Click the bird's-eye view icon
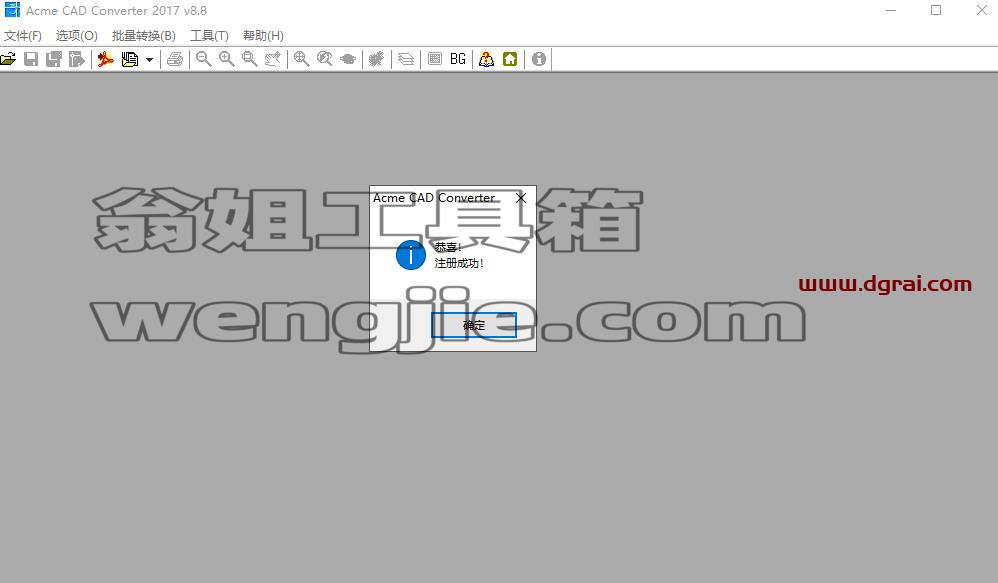 348,59
